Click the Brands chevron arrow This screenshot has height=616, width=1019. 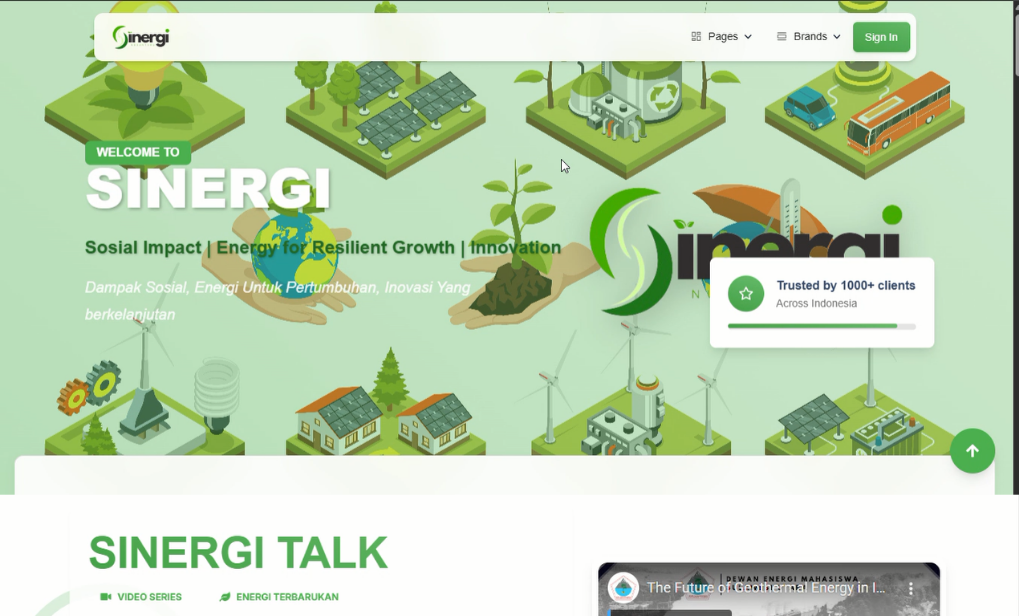(836, 37)
